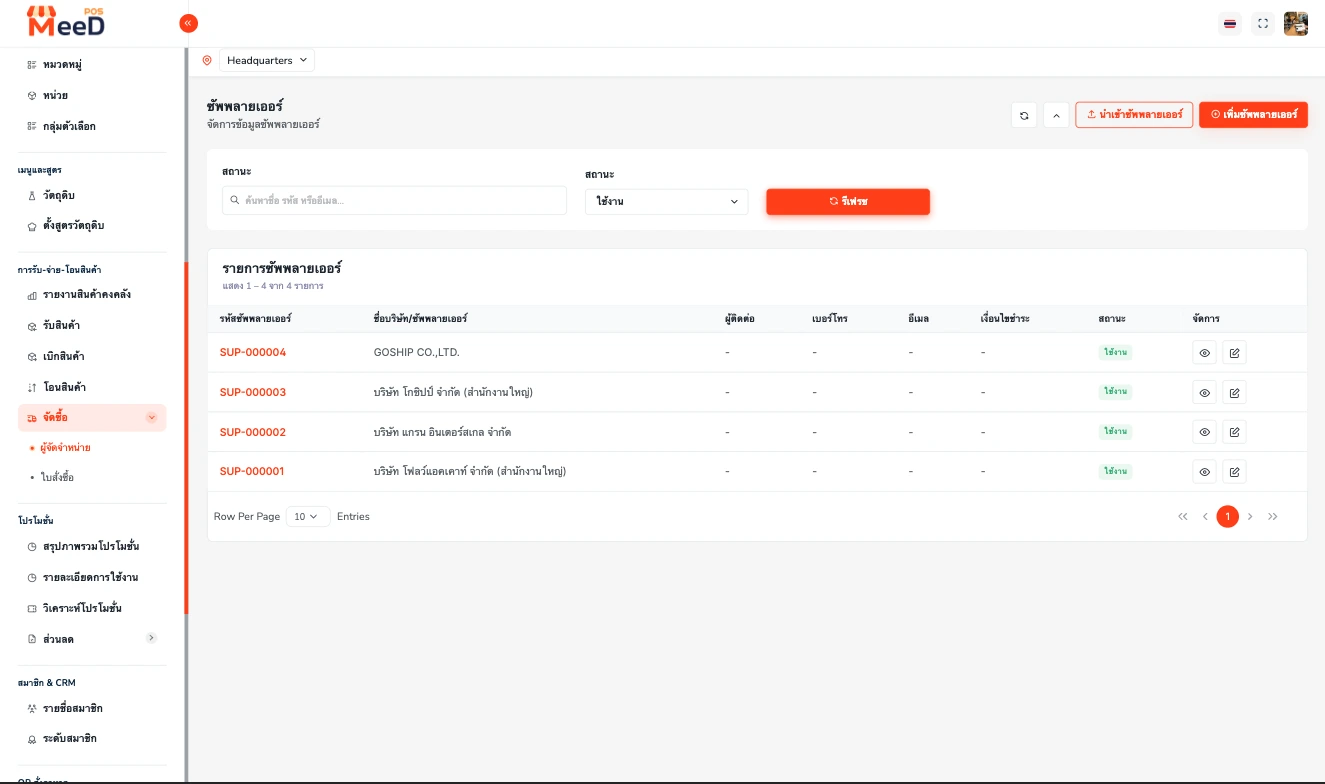Image resolution: width=1325 pixels, height=784 pixels.
Task: Select ใบสั่งซื้อ submenu item
Action: pos(57,478)
